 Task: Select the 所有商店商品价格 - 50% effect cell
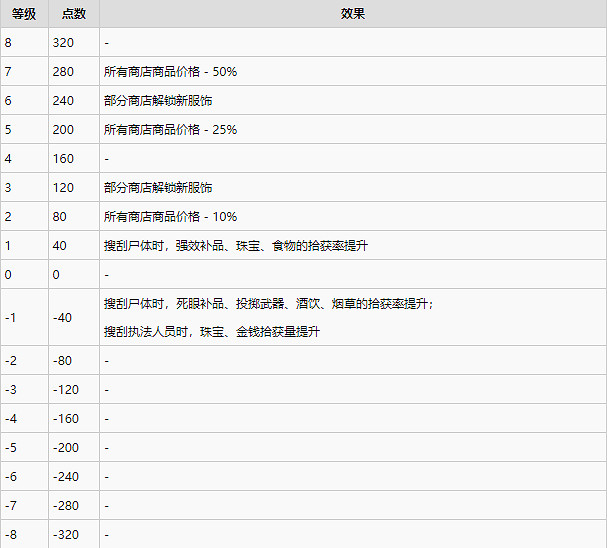[170, 72]
